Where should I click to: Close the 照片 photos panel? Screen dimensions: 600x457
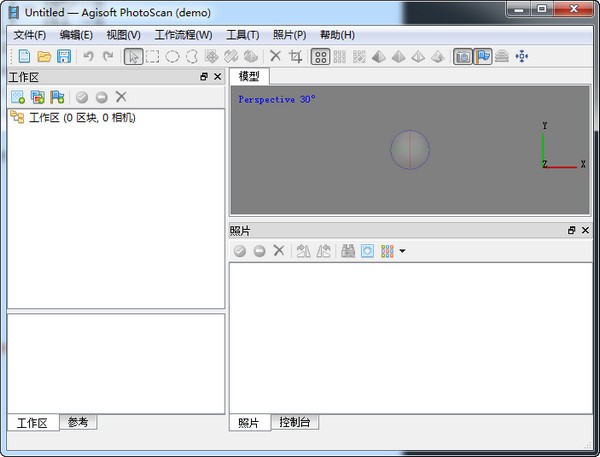pos(588,231)
